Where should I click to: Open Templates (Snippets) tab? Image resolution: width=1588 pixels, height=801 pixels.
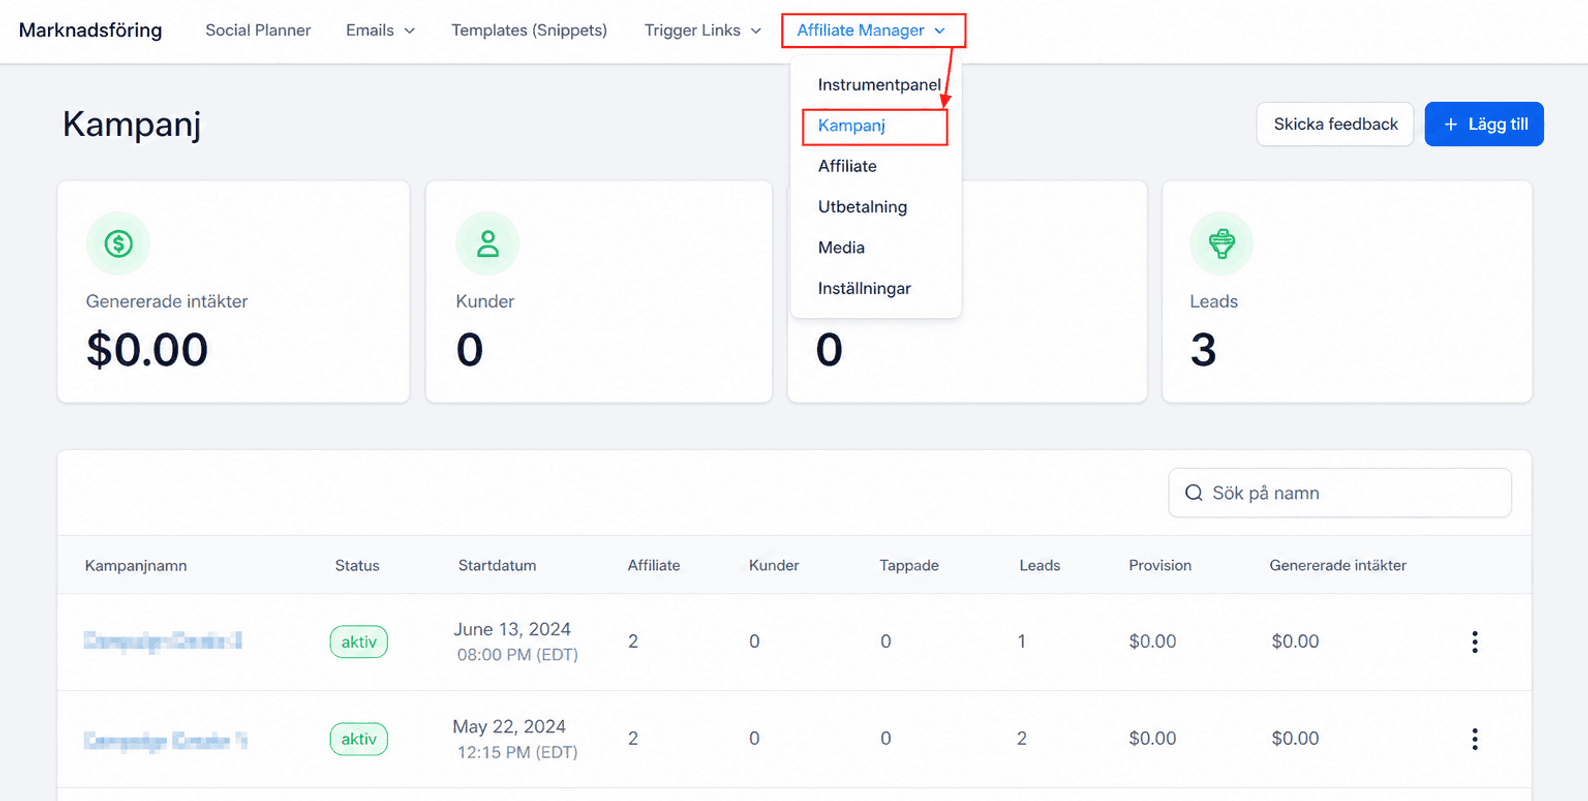point(529,30)
